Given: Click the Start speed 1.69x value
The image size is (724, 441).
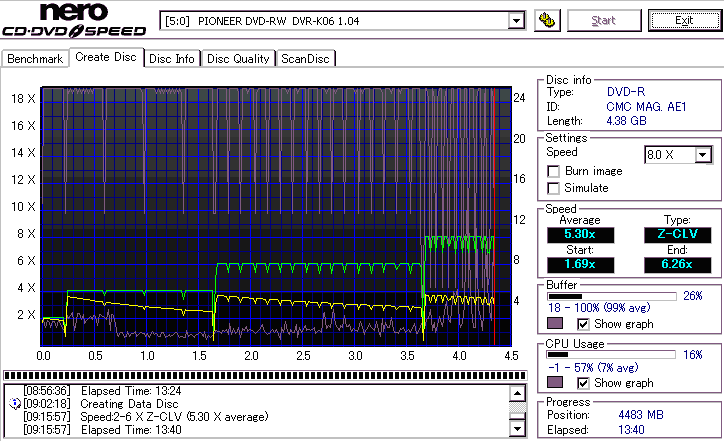Looking at the screenshot, I should point(580,265).
